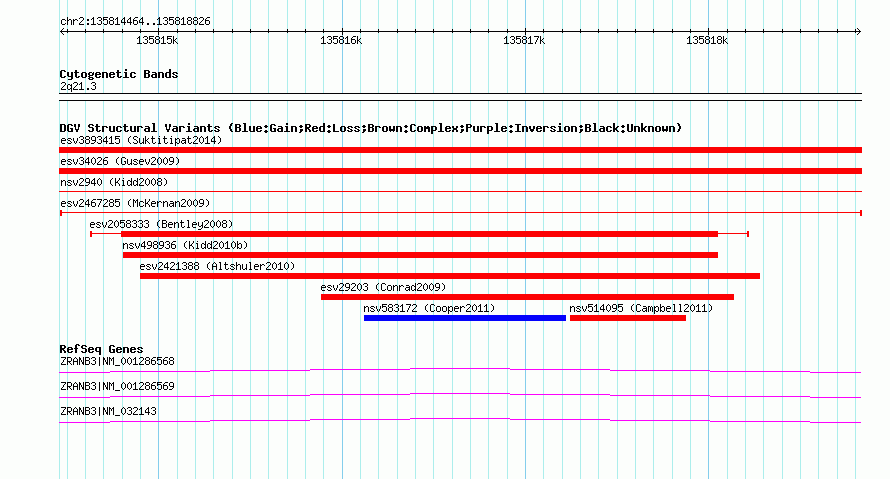Open the esv29203 (Conrad2009) variant label
This screenshot has height=479, width=890.
point(383,287)
